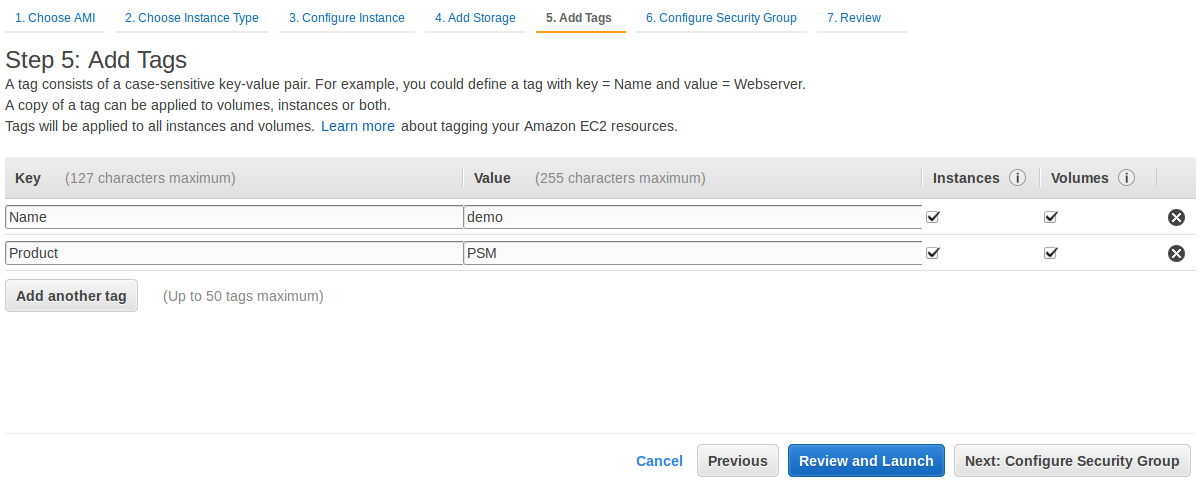Go back with Previous button
The height and width of the screenshot is (497, 1202).
coord(737,461)
